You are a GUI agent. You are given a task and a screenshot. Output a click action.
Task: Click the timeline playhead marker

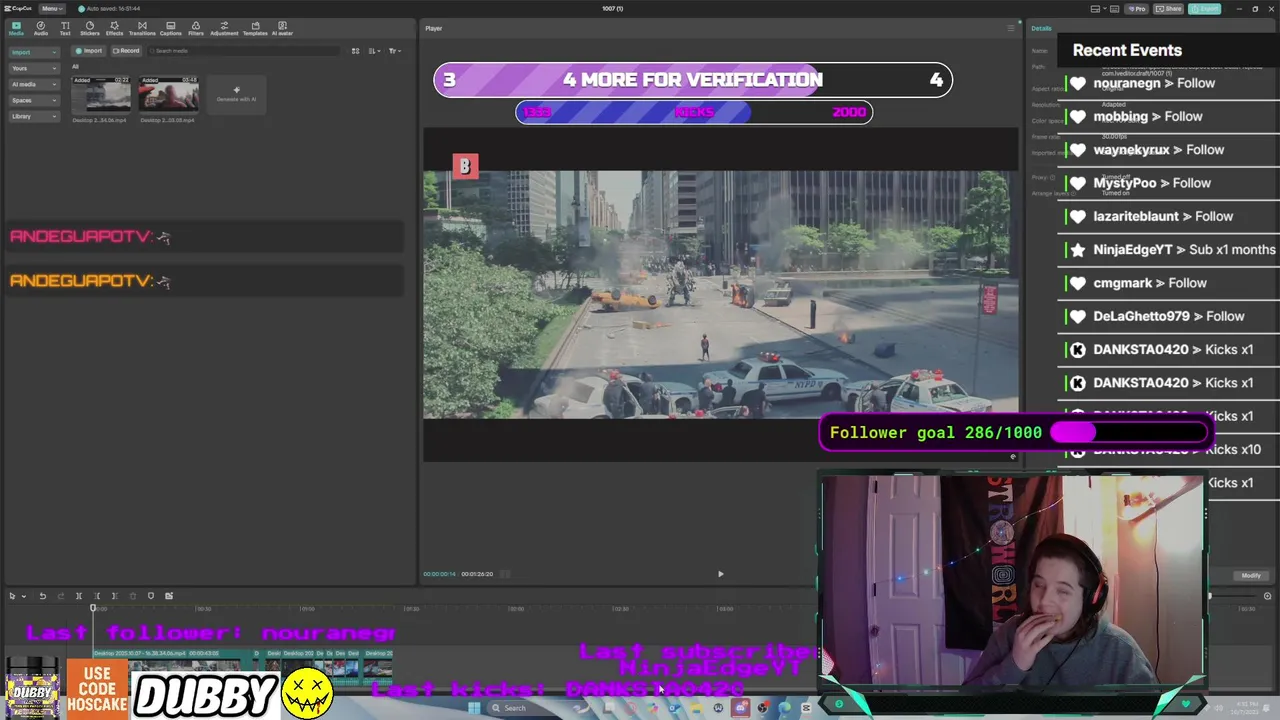pyautogui.click(x=93, y=608)
